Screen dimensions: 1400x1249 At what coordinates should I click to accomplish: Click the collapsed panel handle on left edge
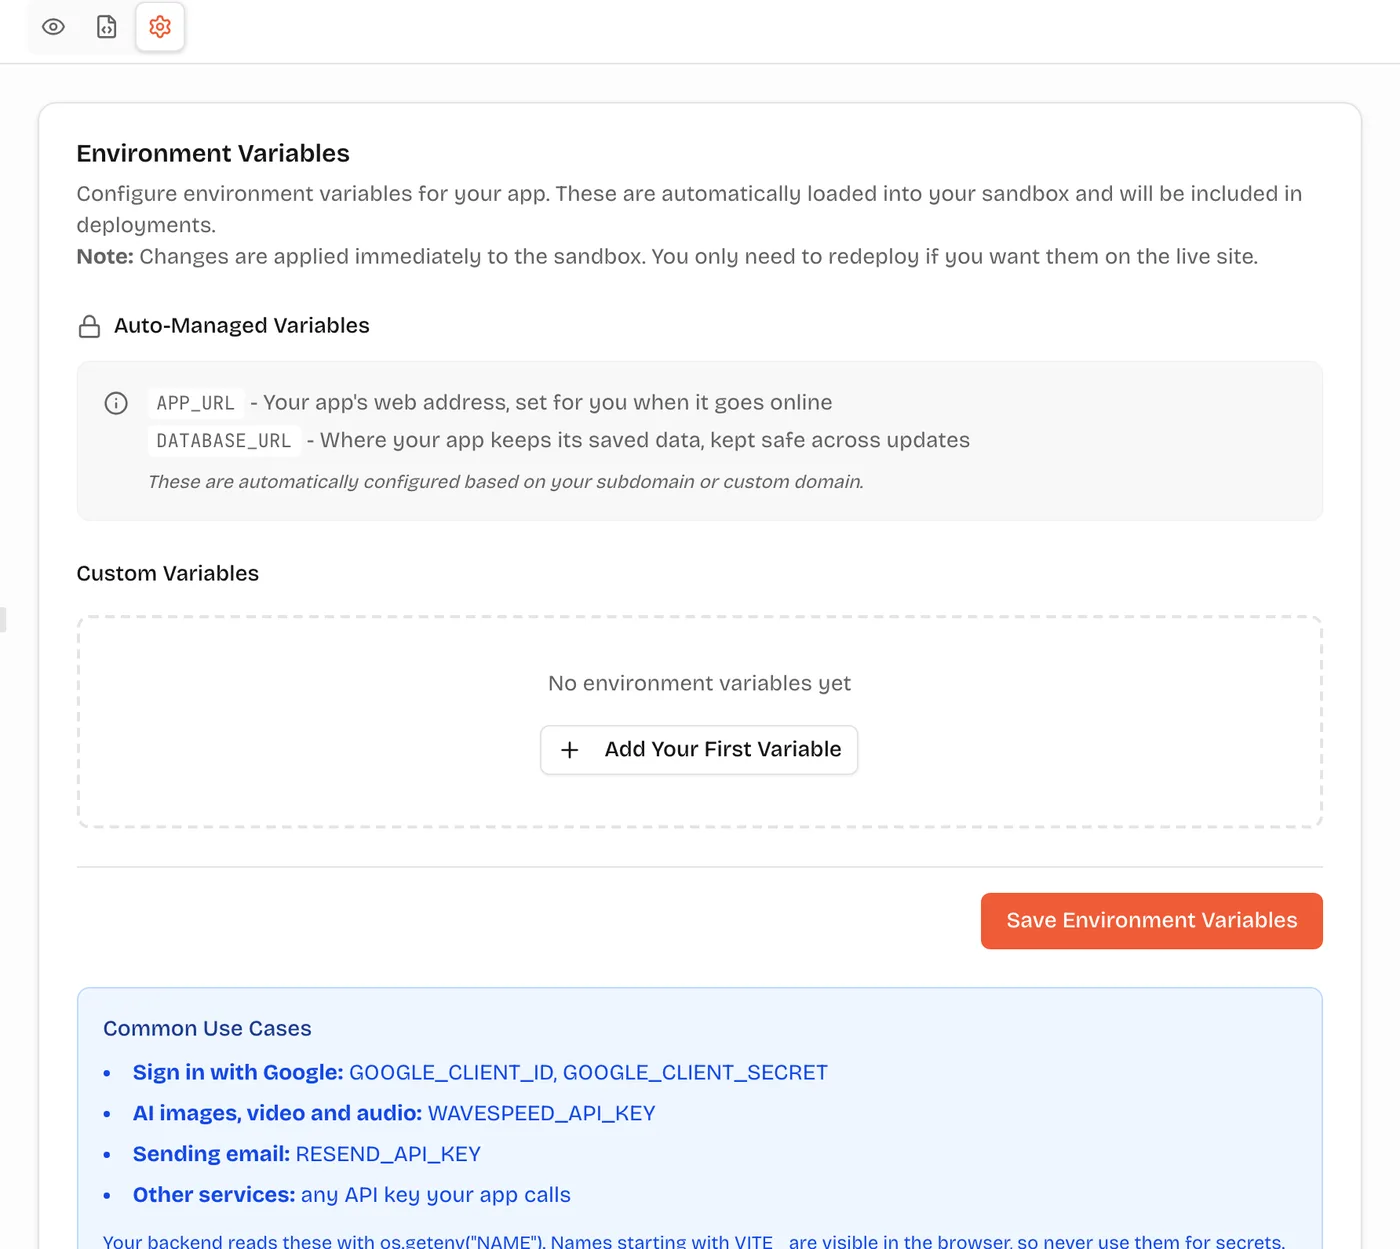pyautogui.click(x=3, y=620)
